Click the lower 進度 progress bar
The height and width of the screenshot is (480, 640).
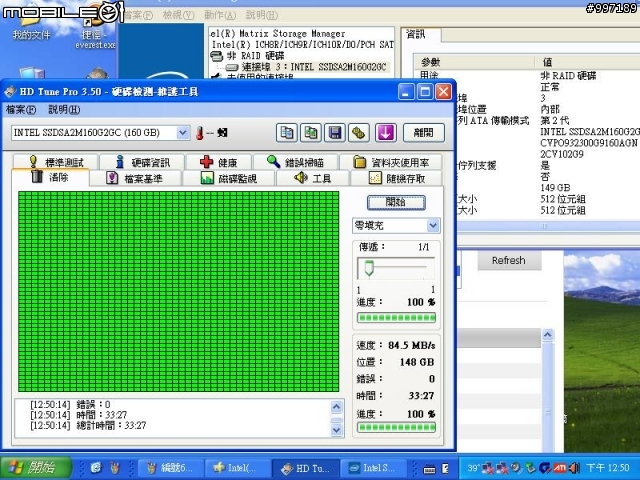396,427
